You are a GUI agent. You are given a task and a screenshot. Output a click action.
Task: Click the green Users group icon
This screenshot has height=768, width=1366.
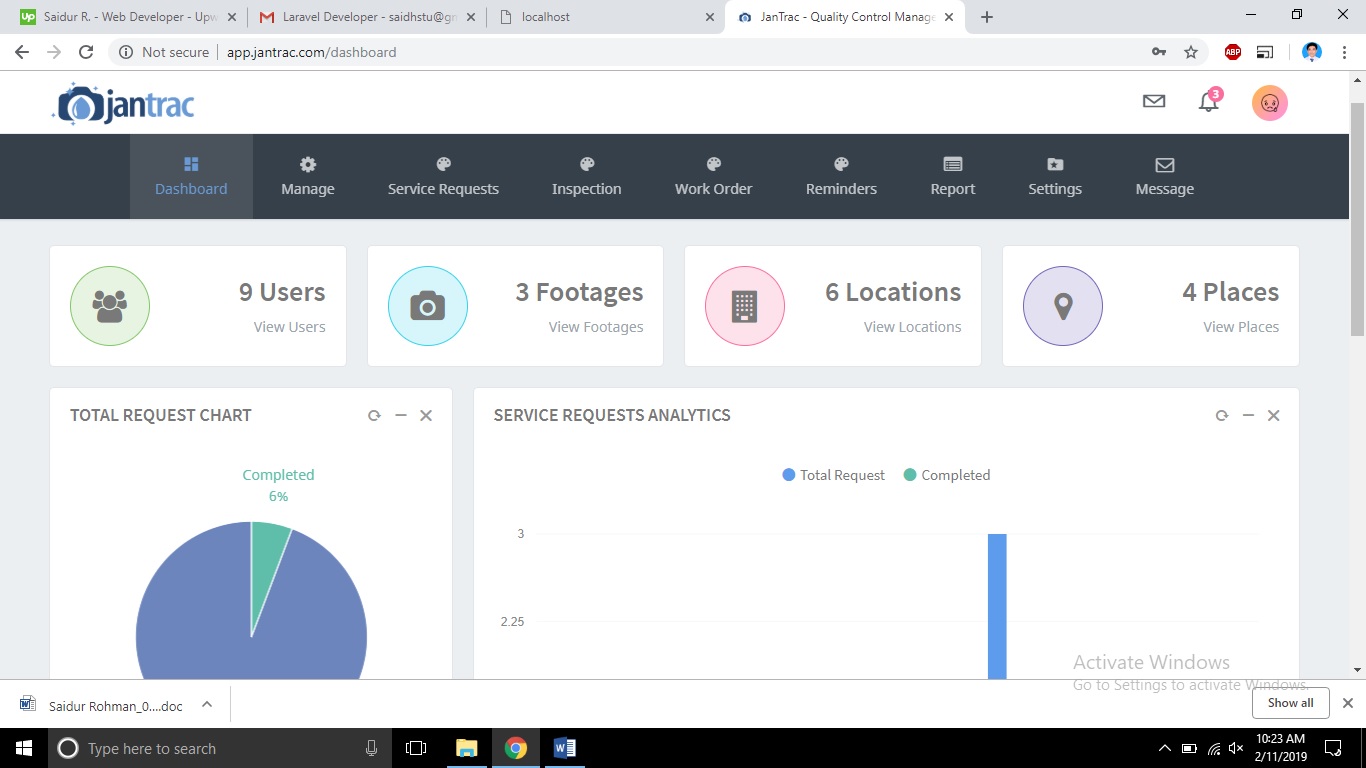coord(110,306)
